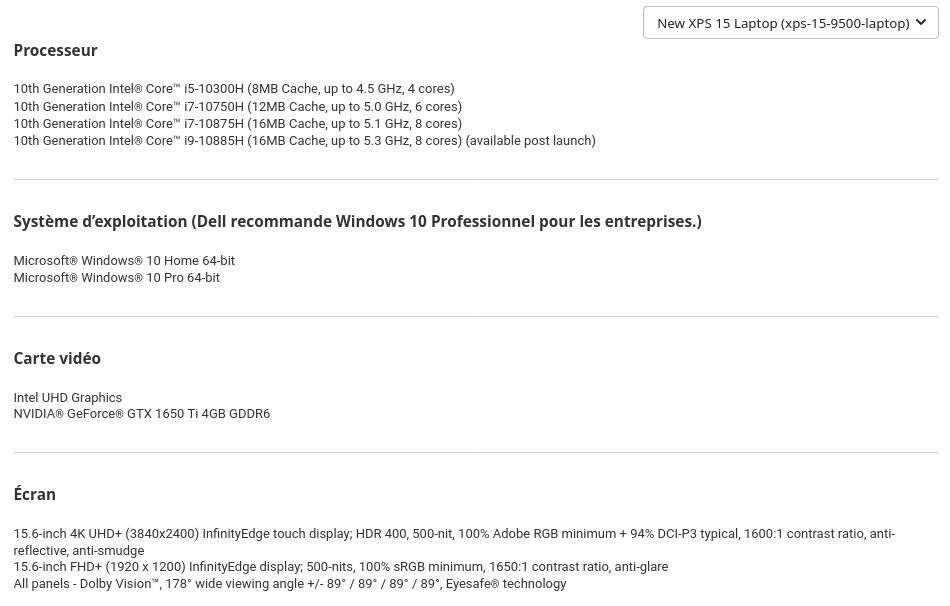Click the chevron arrow on the model selector
The height and width of the screenshot is (606, 950).
tap(921, 23)
